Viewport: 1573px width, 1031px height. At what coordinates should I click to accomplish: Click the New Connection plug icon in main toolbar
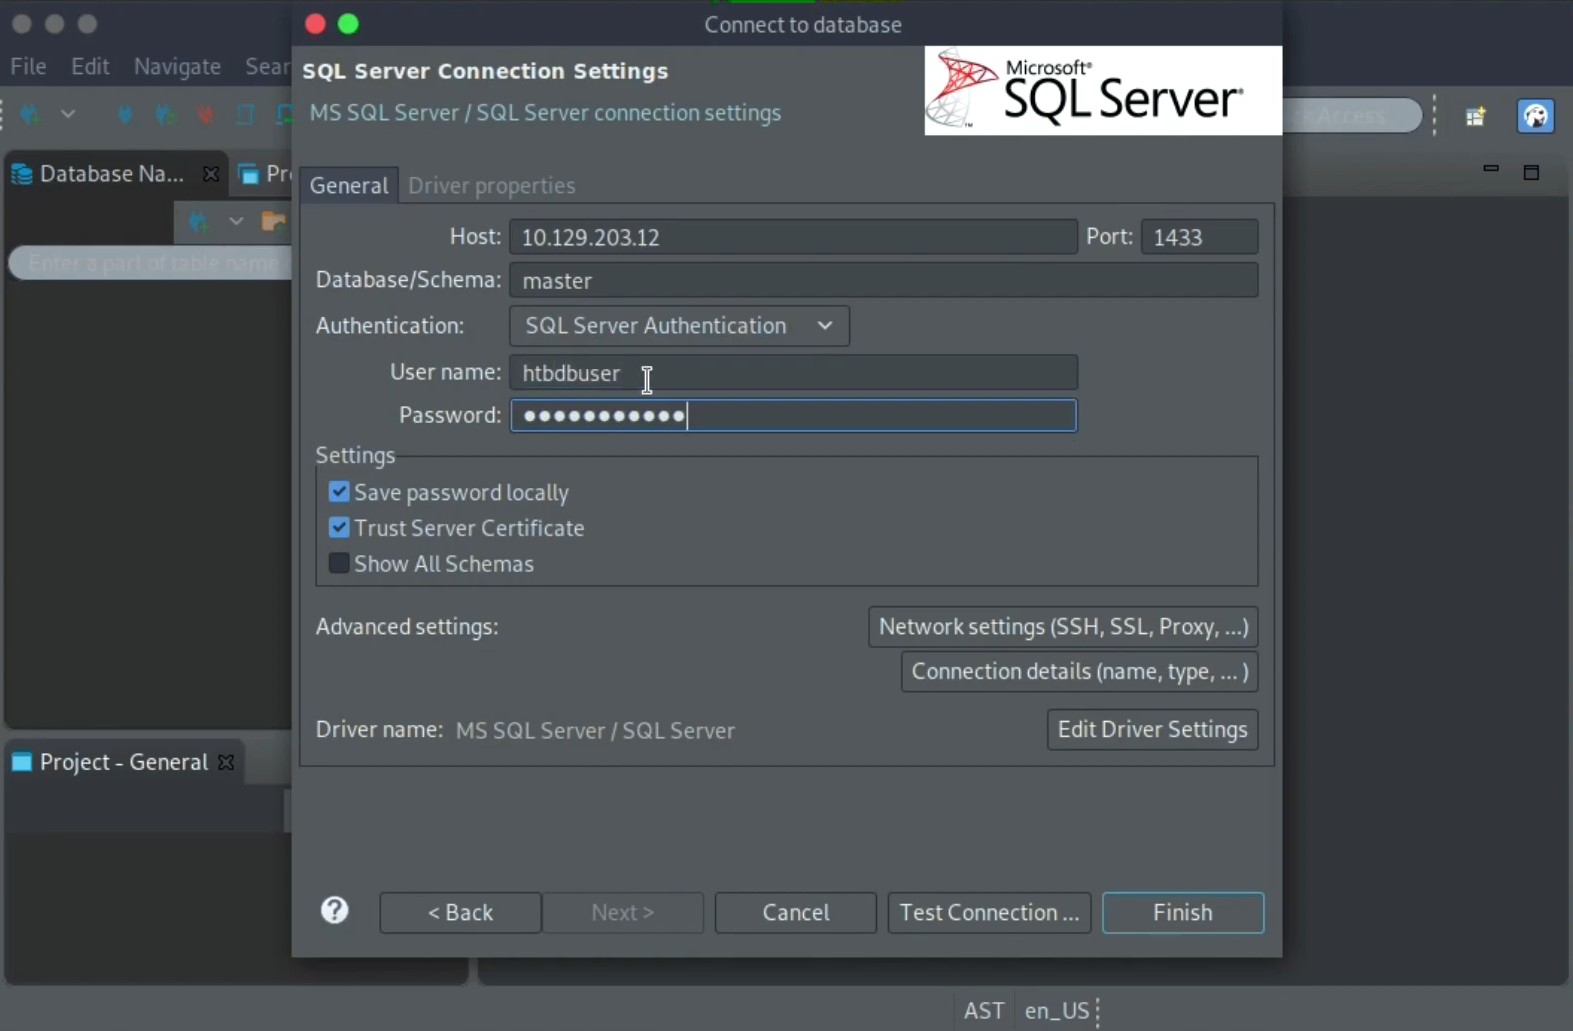30,114
